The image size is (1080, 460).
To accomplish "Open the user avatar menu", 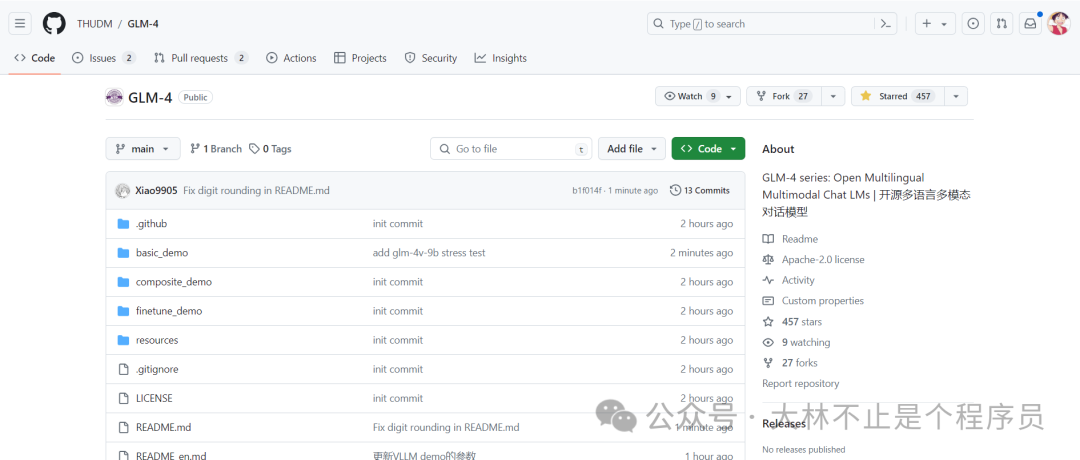I will coord(1058,23).
